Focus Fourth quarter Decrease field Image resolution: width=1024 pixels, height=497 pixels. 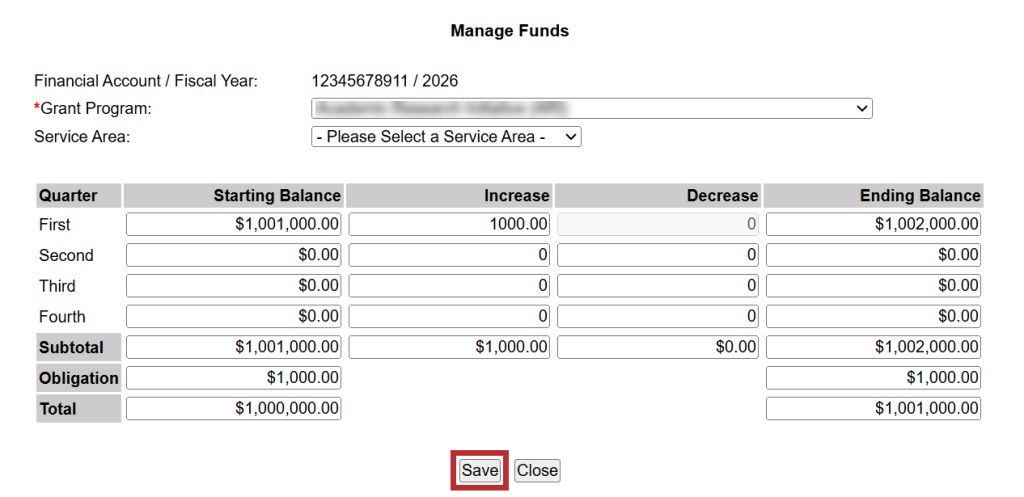pyautogui.click(x=658, y=317)
